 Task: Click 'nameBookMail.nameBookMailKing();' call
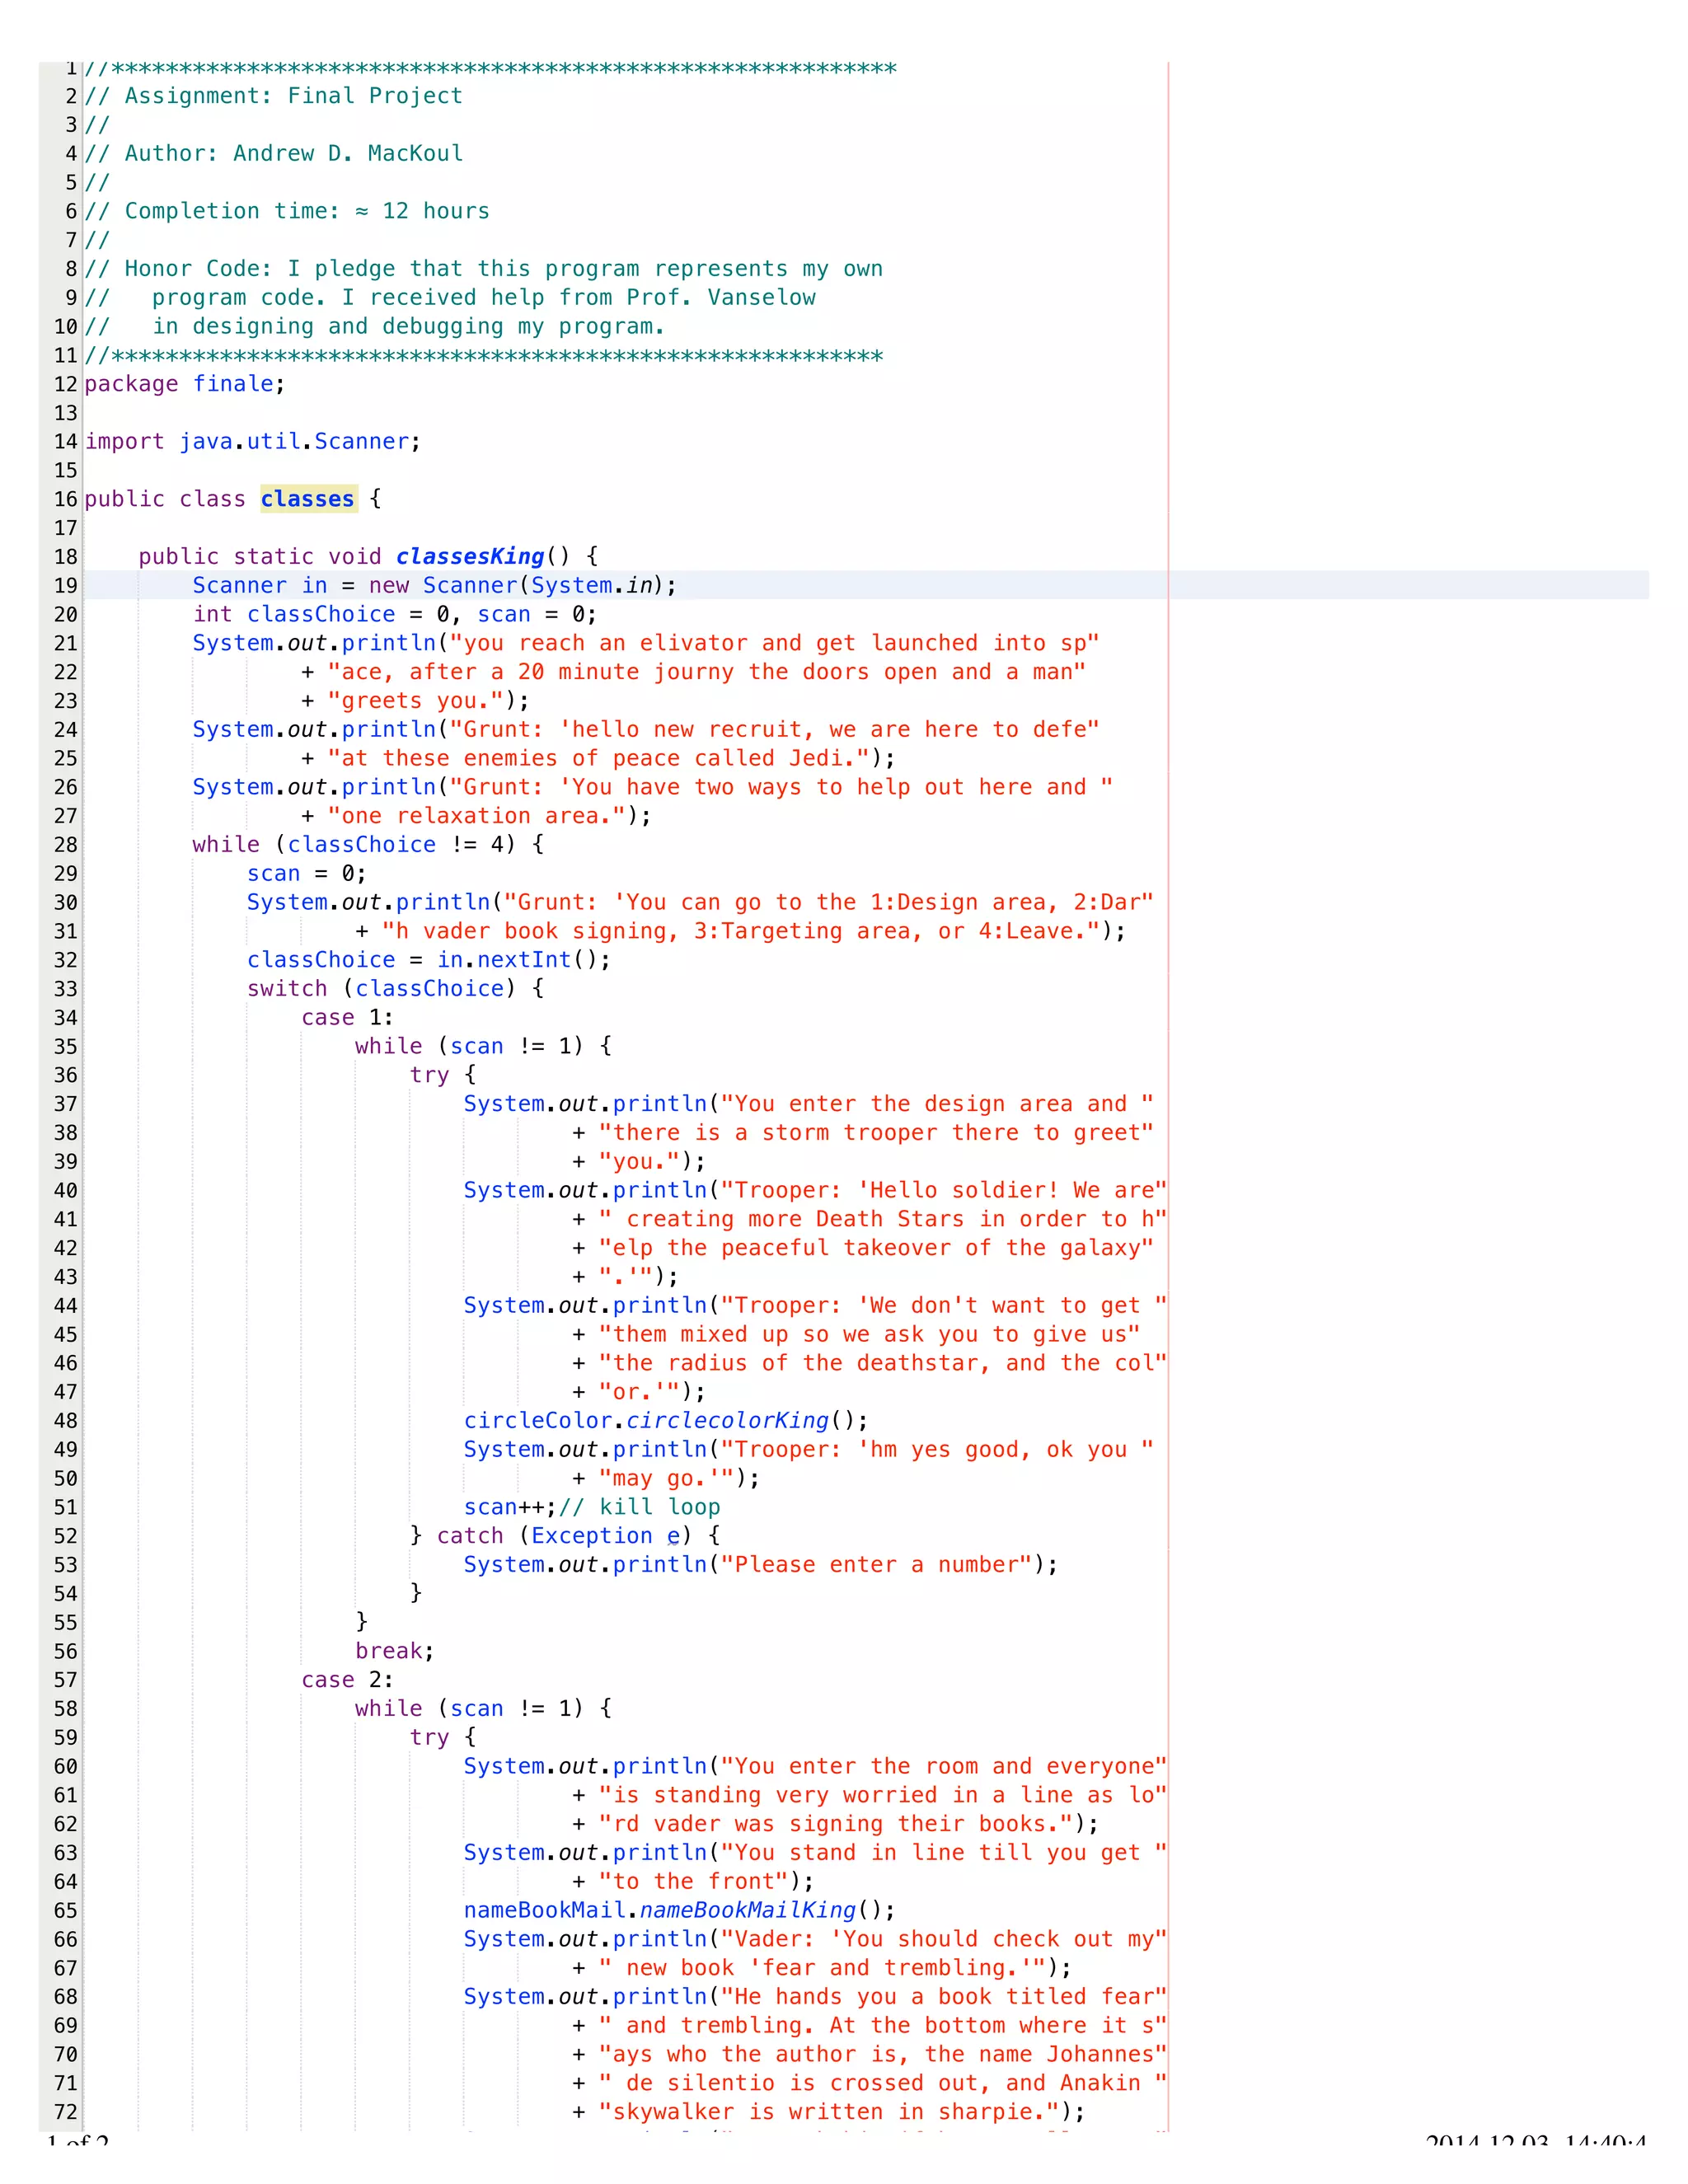coord(680,1911)
